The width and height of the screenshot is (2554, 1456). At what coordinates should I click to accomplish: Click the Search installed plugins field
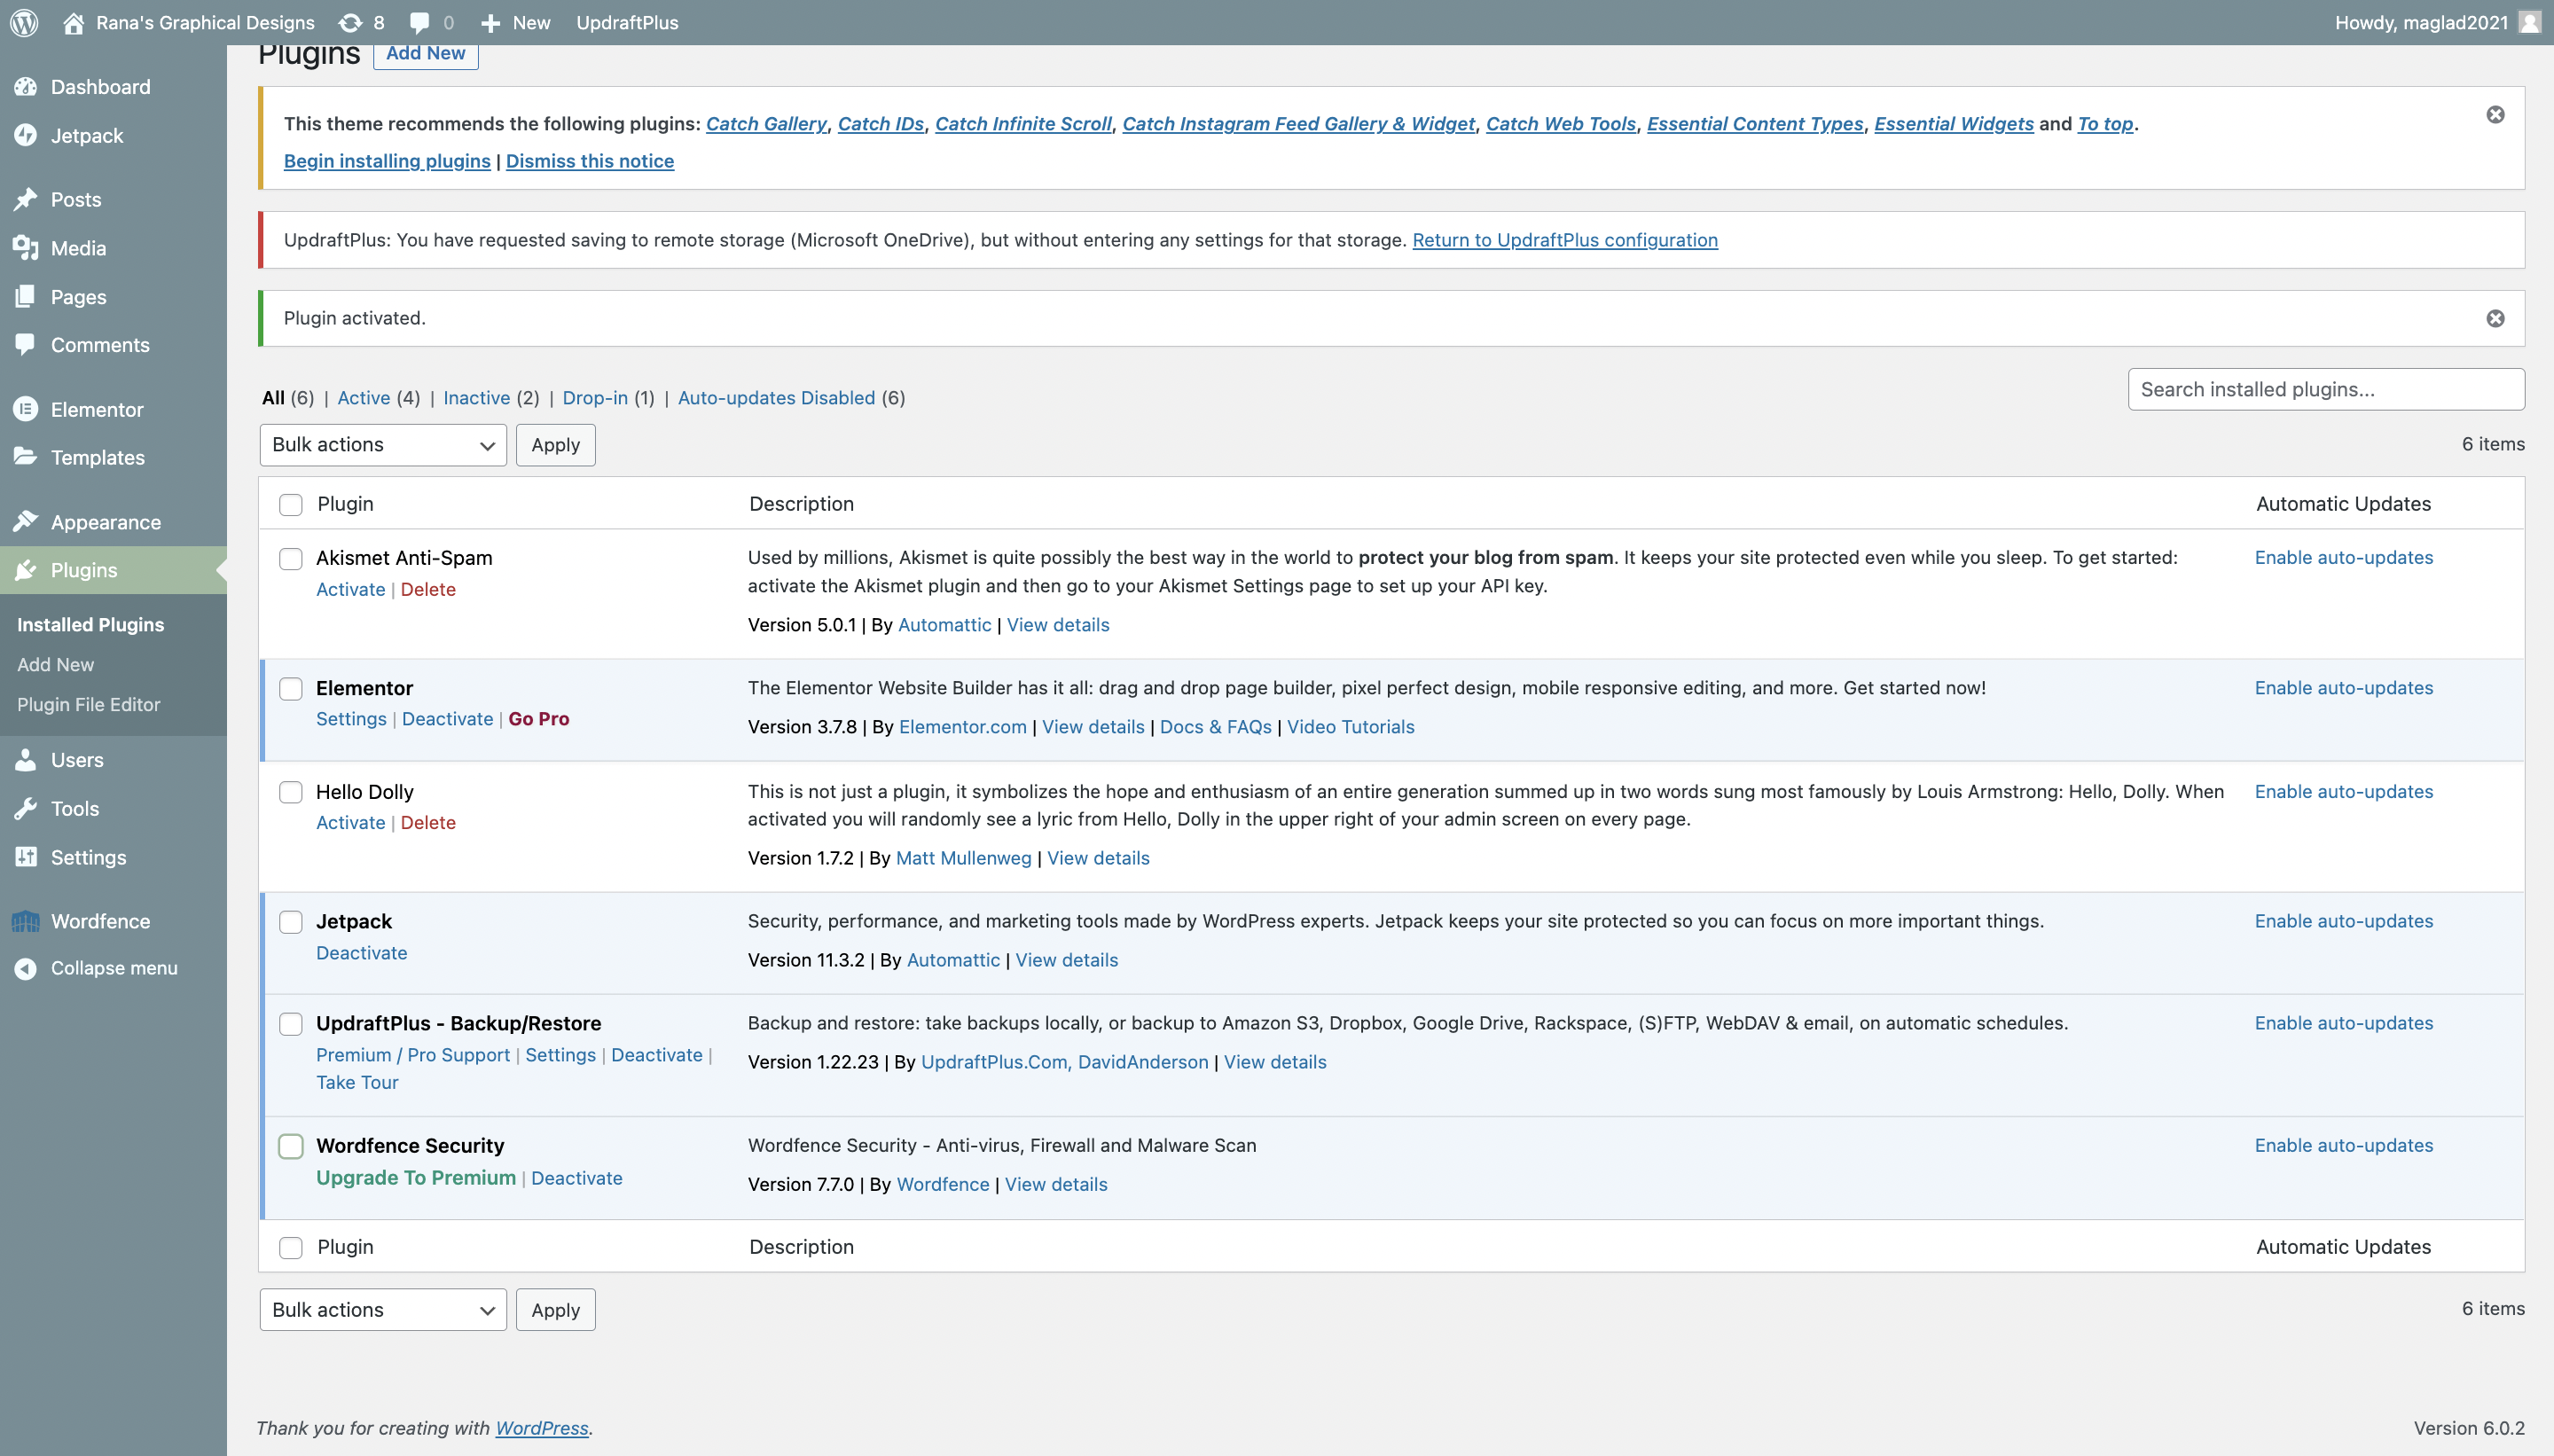(2325, 389)
